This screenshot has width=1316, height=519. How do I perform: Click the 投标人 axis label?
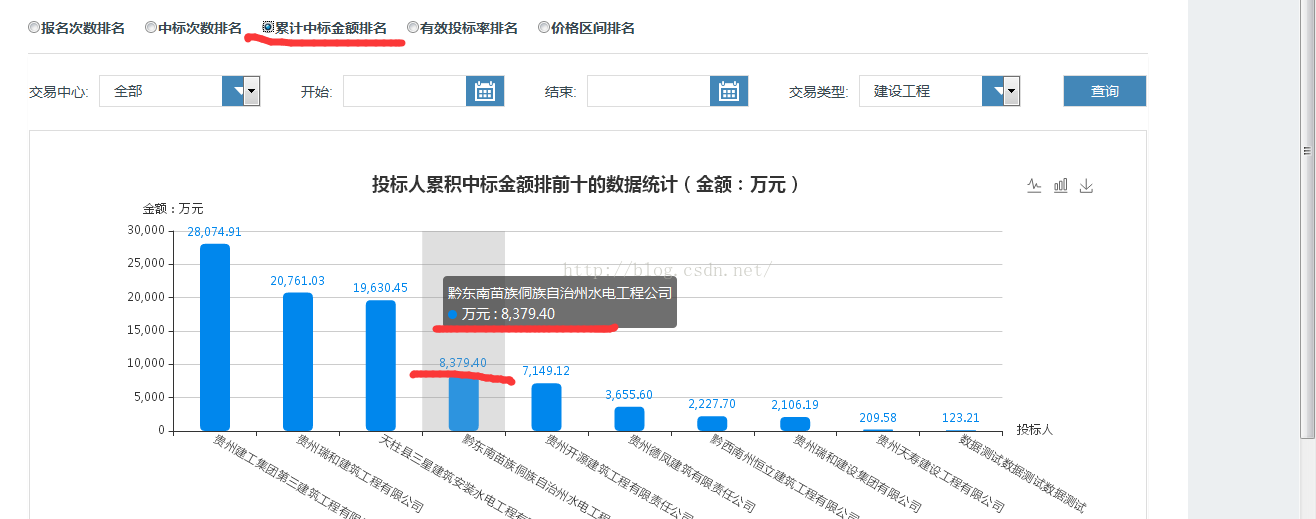(1035, 429)
